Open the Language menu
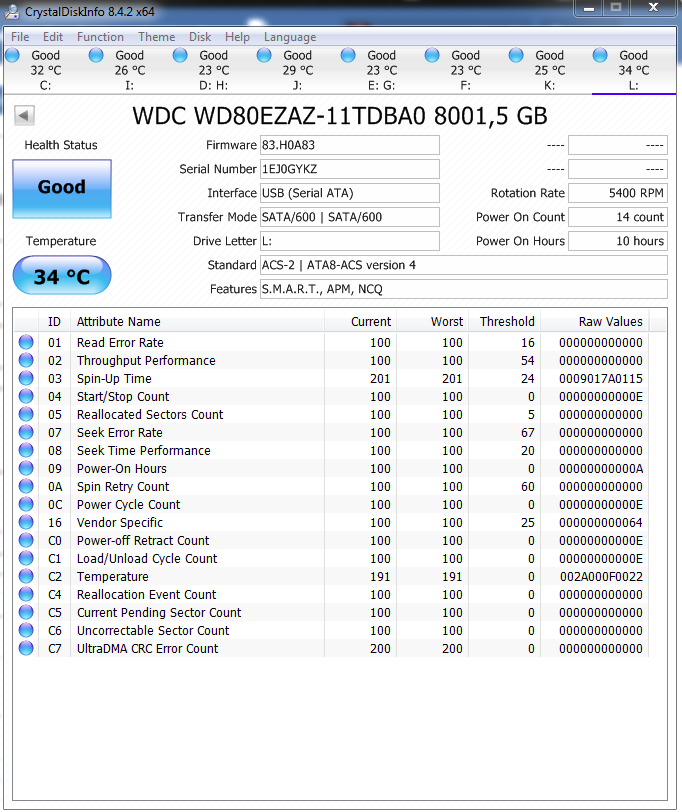Image resolution: width=682 pixels, height=812 pixels. [x=290, y=37]
